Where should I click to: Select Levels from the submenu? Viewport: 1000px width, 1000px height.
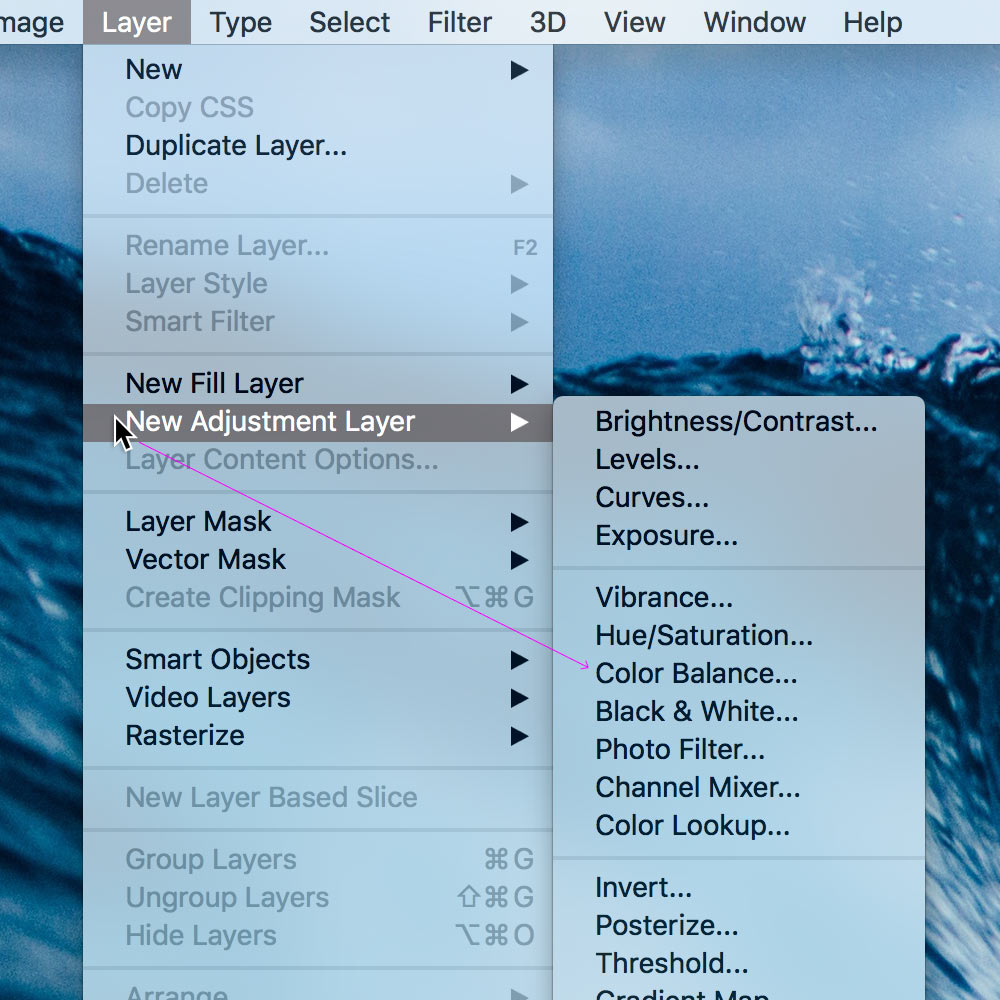647,460
